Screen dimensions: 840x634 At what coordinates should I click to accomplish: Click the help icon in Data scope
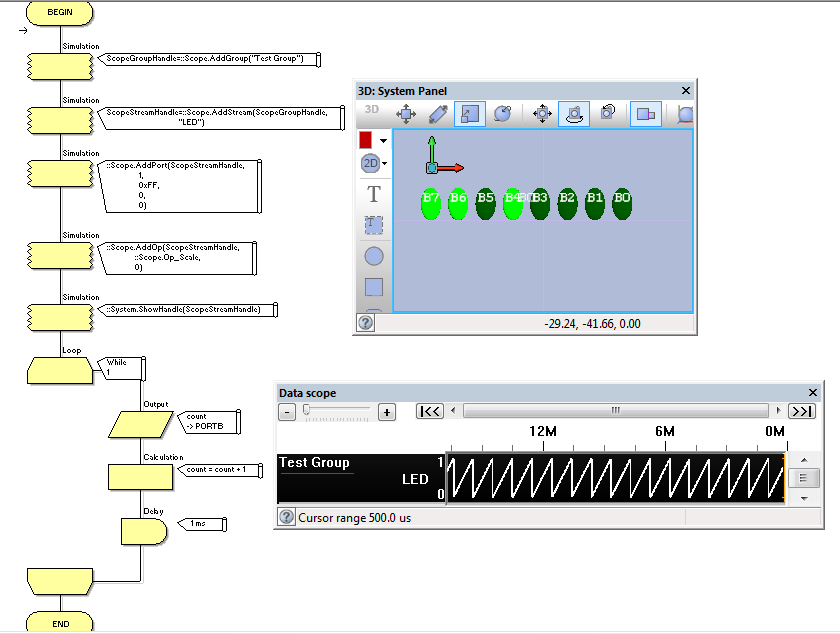(287, 517)
